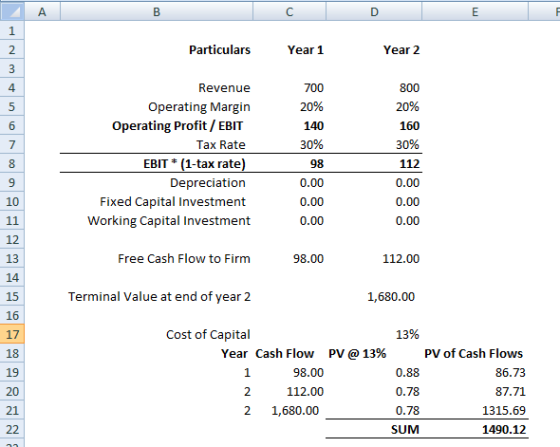Screen dimensions: 560x447
Task: Select column B header
Action: point(157,11)
